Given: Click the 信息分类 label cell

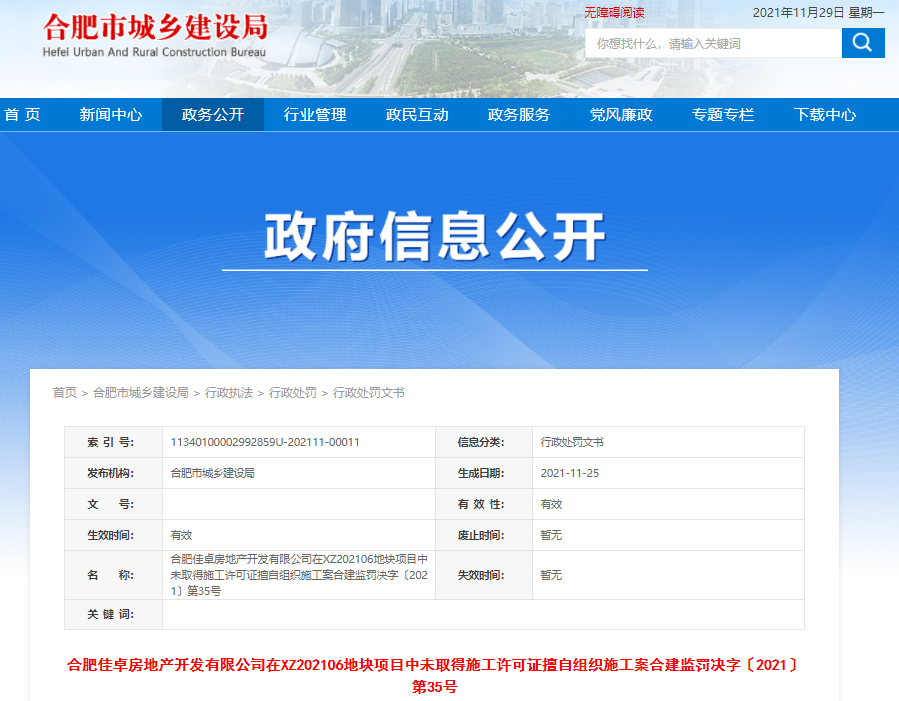Looking at the screenshot, I should coord(484,442).
